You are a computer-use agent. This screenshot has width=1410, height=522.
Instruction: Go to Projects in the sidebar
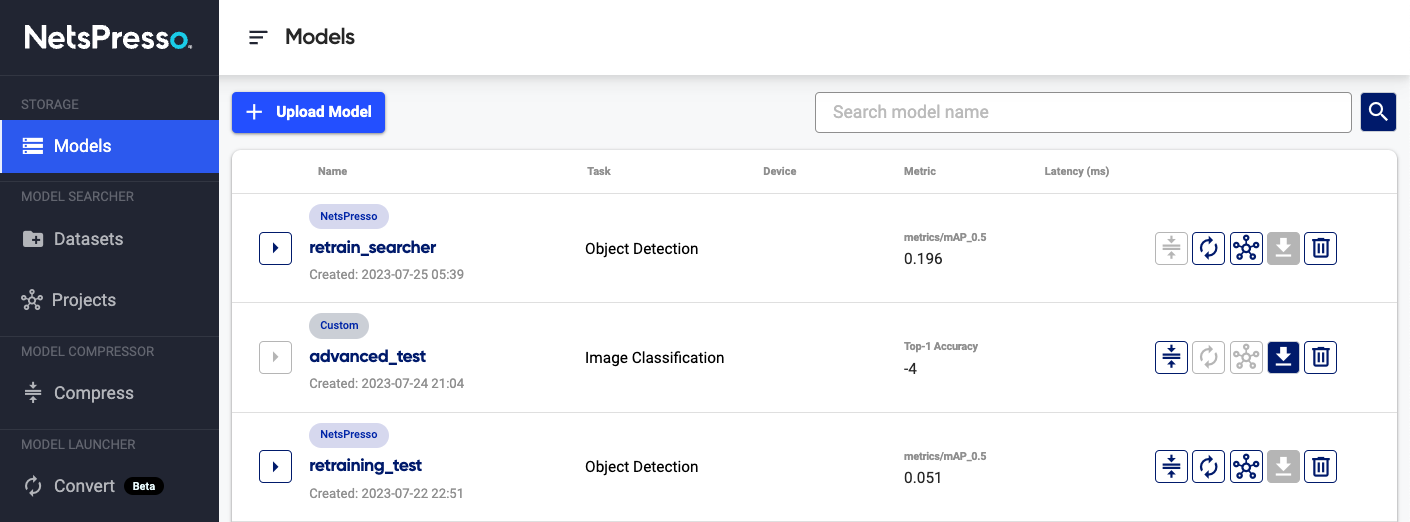pyautogui.click(x=84, y=300)
